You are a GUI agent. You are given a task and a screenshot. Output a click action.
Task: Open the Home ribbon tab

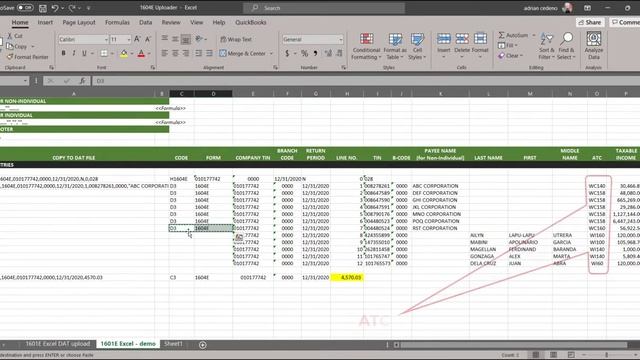coord(20,22)
